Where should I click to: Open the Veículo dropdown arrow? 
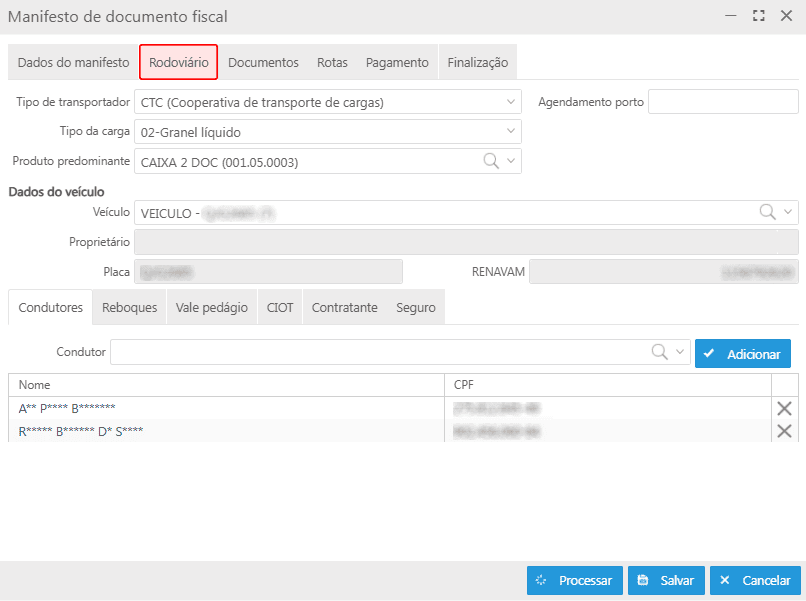point(787,211)
